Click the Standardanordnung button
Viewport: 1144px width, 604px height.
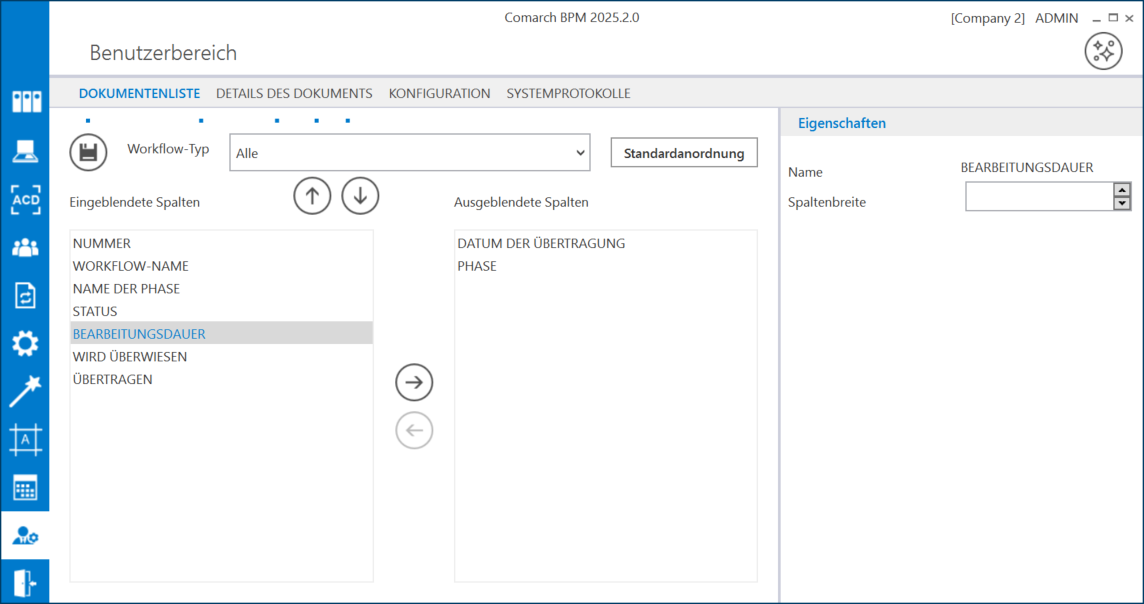pos(684,153)
